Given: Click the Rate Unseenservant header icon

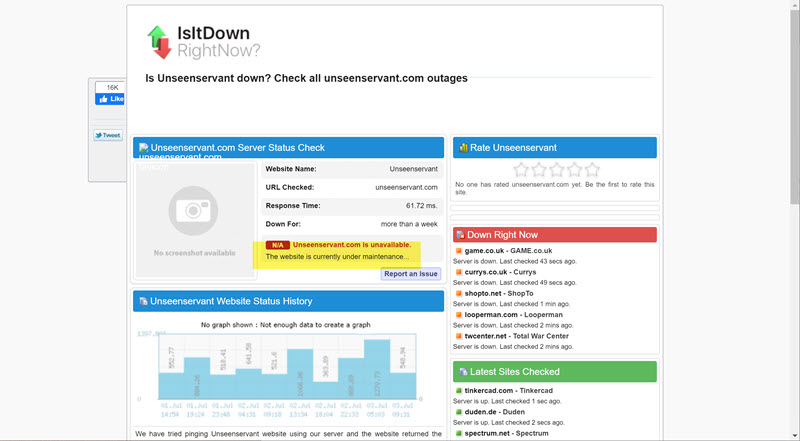Looking at the screenshot, I should tap(463, 148).
